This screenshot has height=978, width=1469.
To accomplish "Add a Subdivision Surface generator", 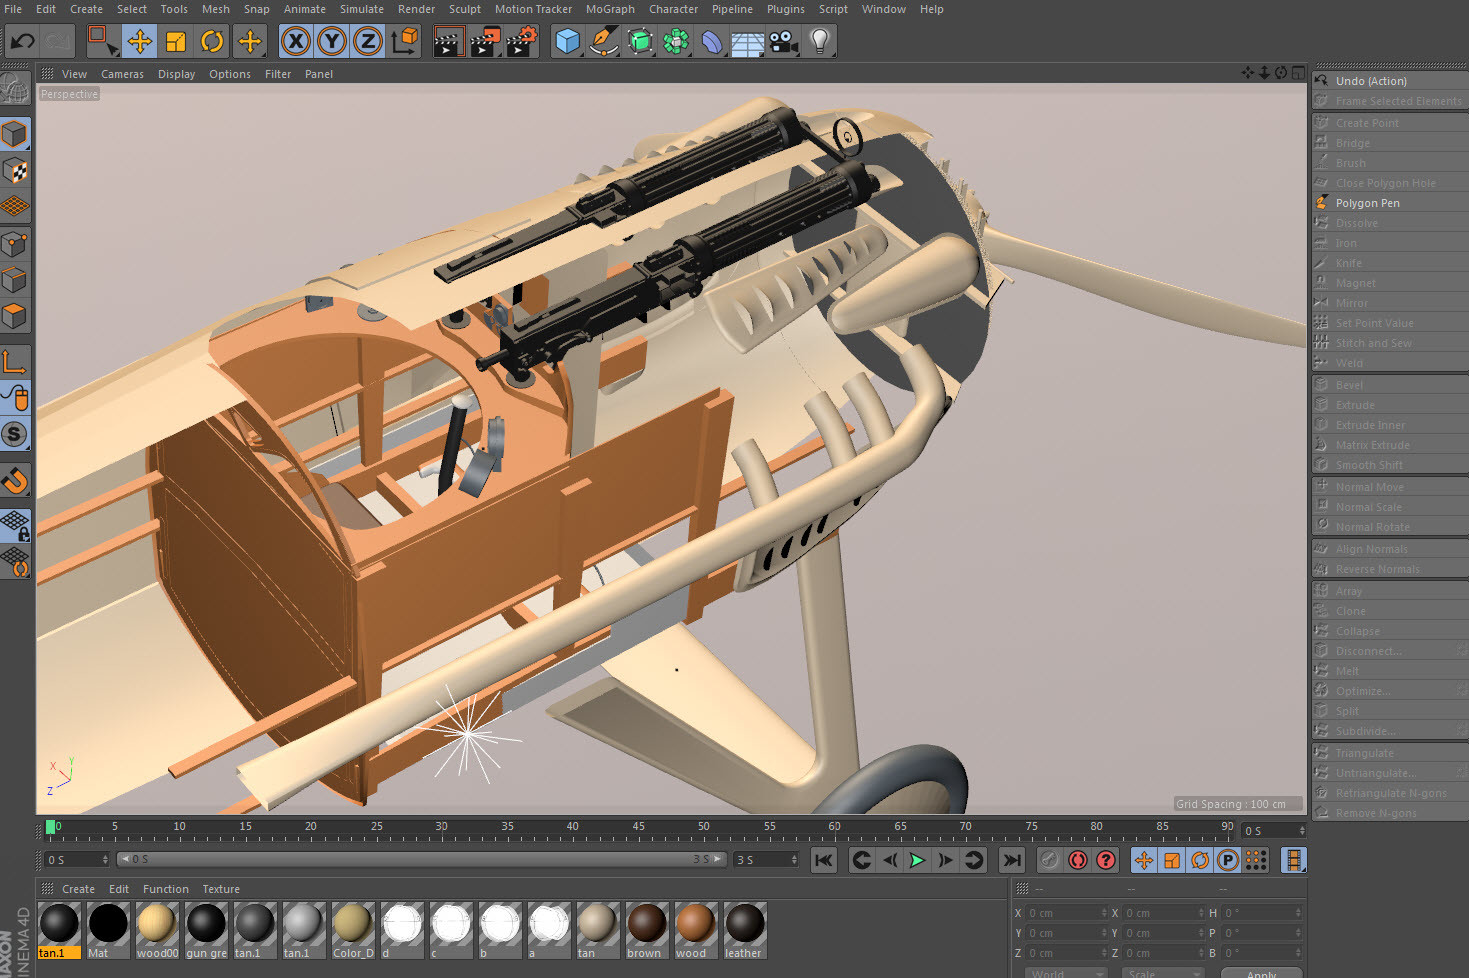I will [x=640, y=41].
